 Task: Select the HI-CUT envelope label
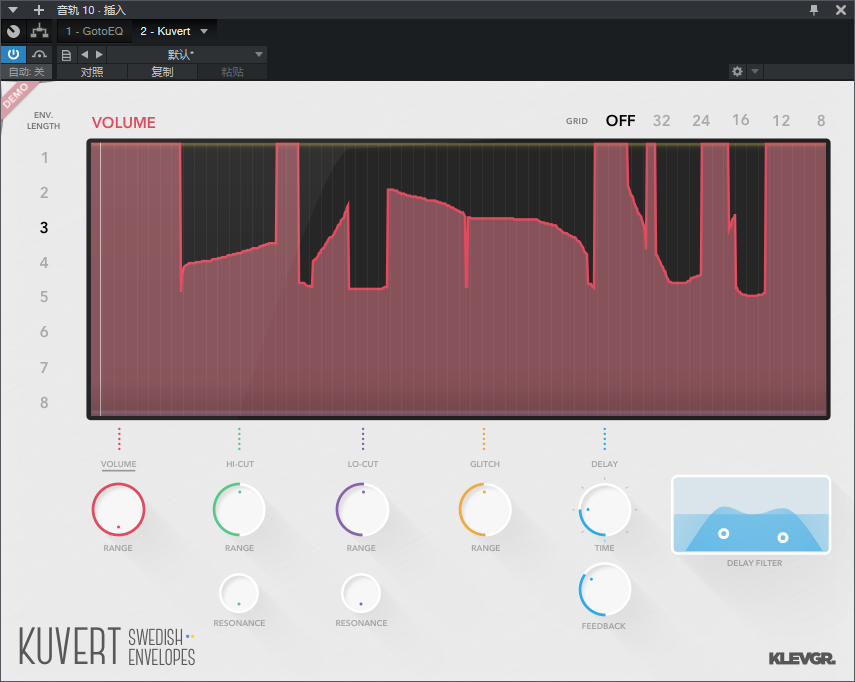tap(240, 464)
